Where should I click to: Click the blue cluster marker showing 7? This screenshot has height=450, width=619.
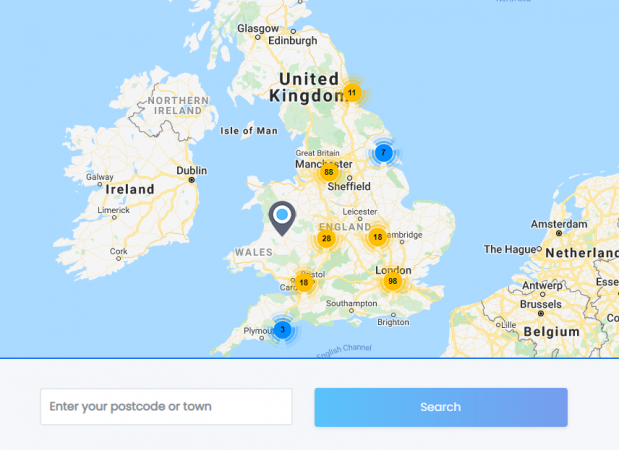pos(383,153)
